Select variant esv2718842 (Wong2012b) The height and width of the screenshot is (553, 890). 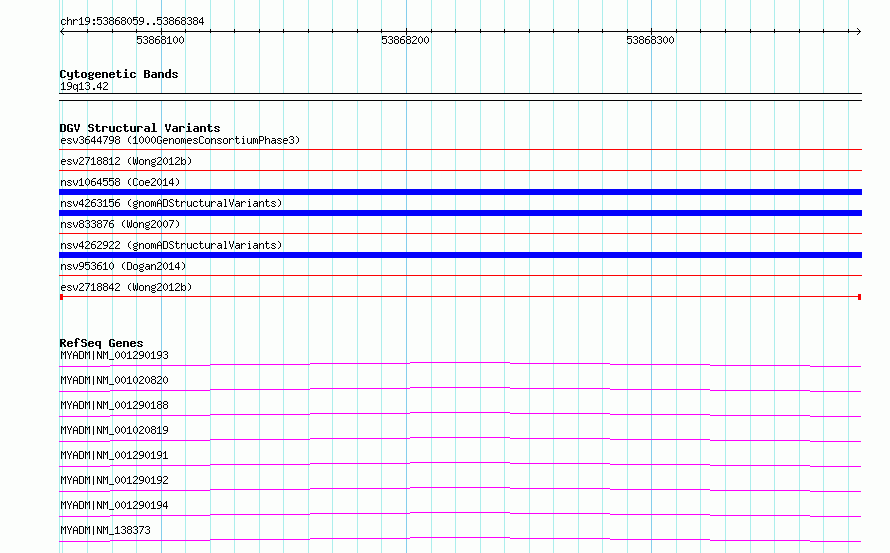tap(126, 287)
